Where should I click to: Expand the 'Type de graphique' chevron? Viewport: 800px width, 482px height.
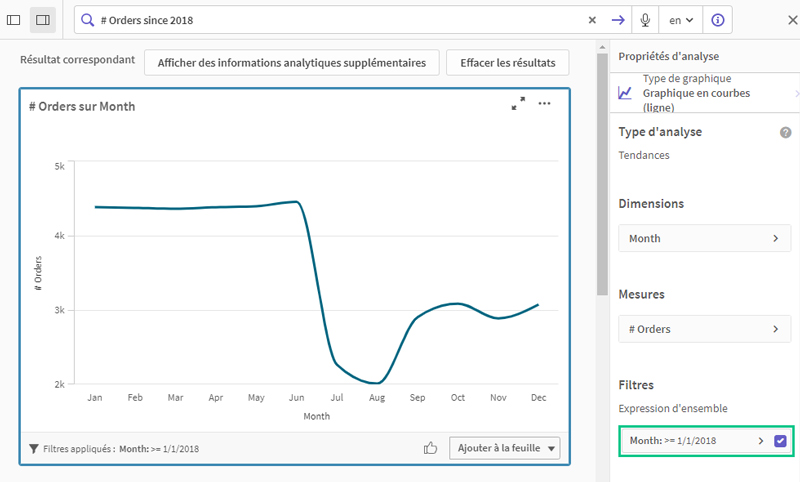pos(796,93)
